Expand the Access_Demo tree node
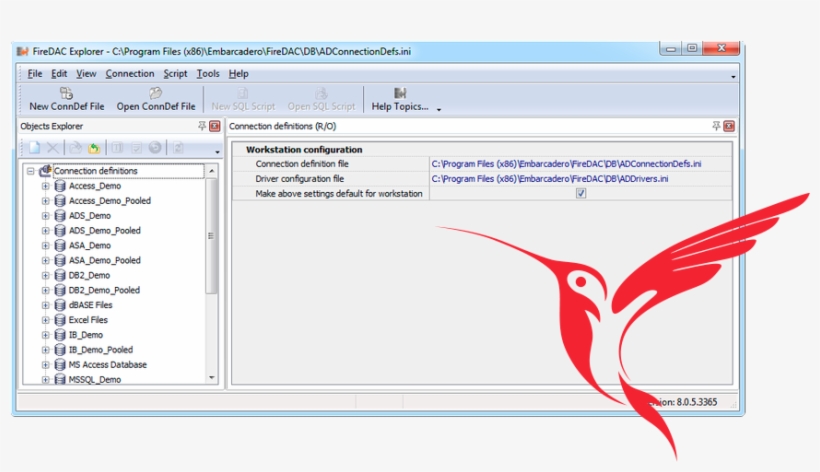 [45, 186]
